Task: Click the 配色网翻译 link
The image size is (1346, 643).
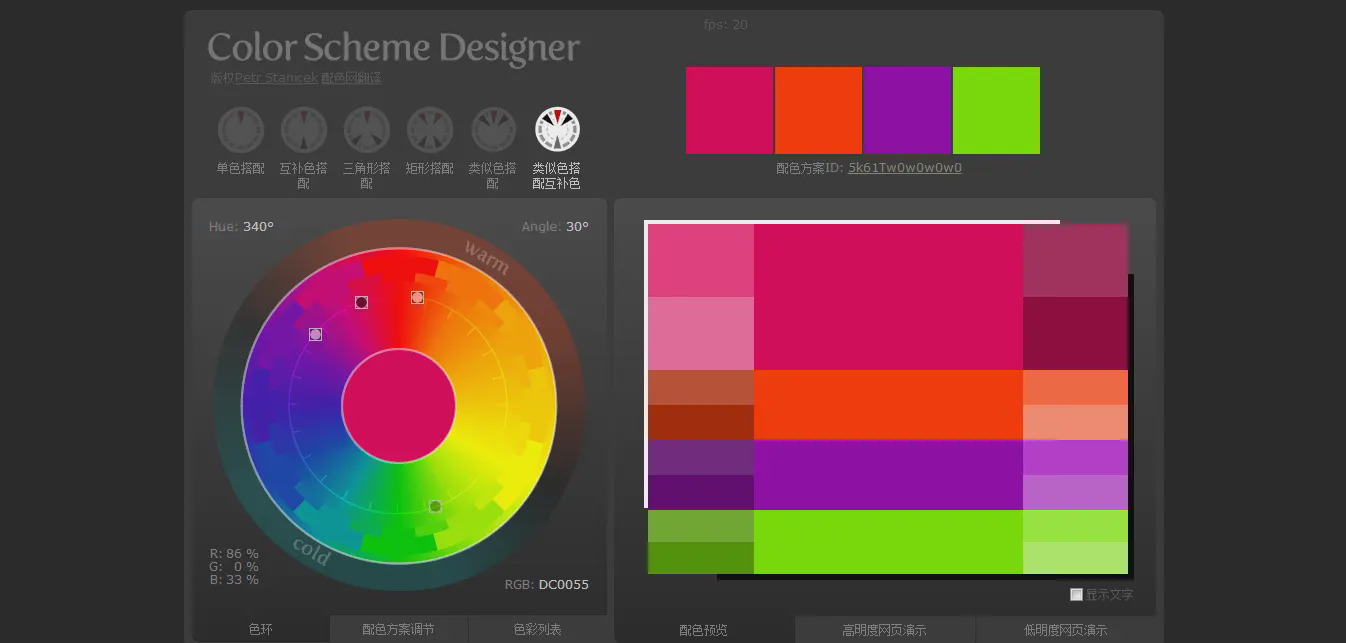Action: [x=351, y=78]
